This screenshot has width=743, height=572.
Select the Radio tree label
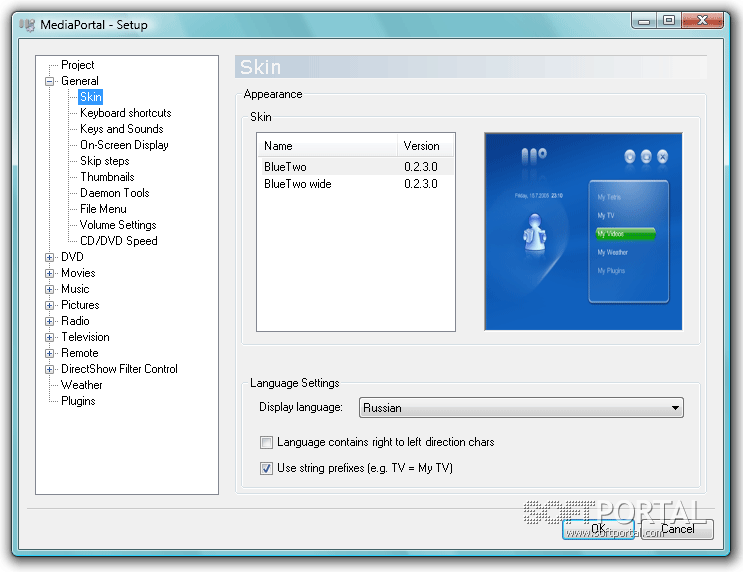75,321
